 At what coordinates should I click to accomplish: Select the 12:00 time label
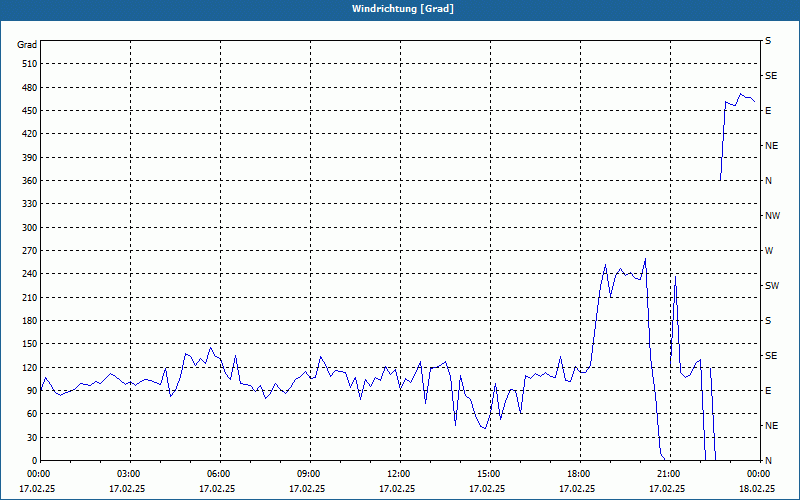pos(400,474)
